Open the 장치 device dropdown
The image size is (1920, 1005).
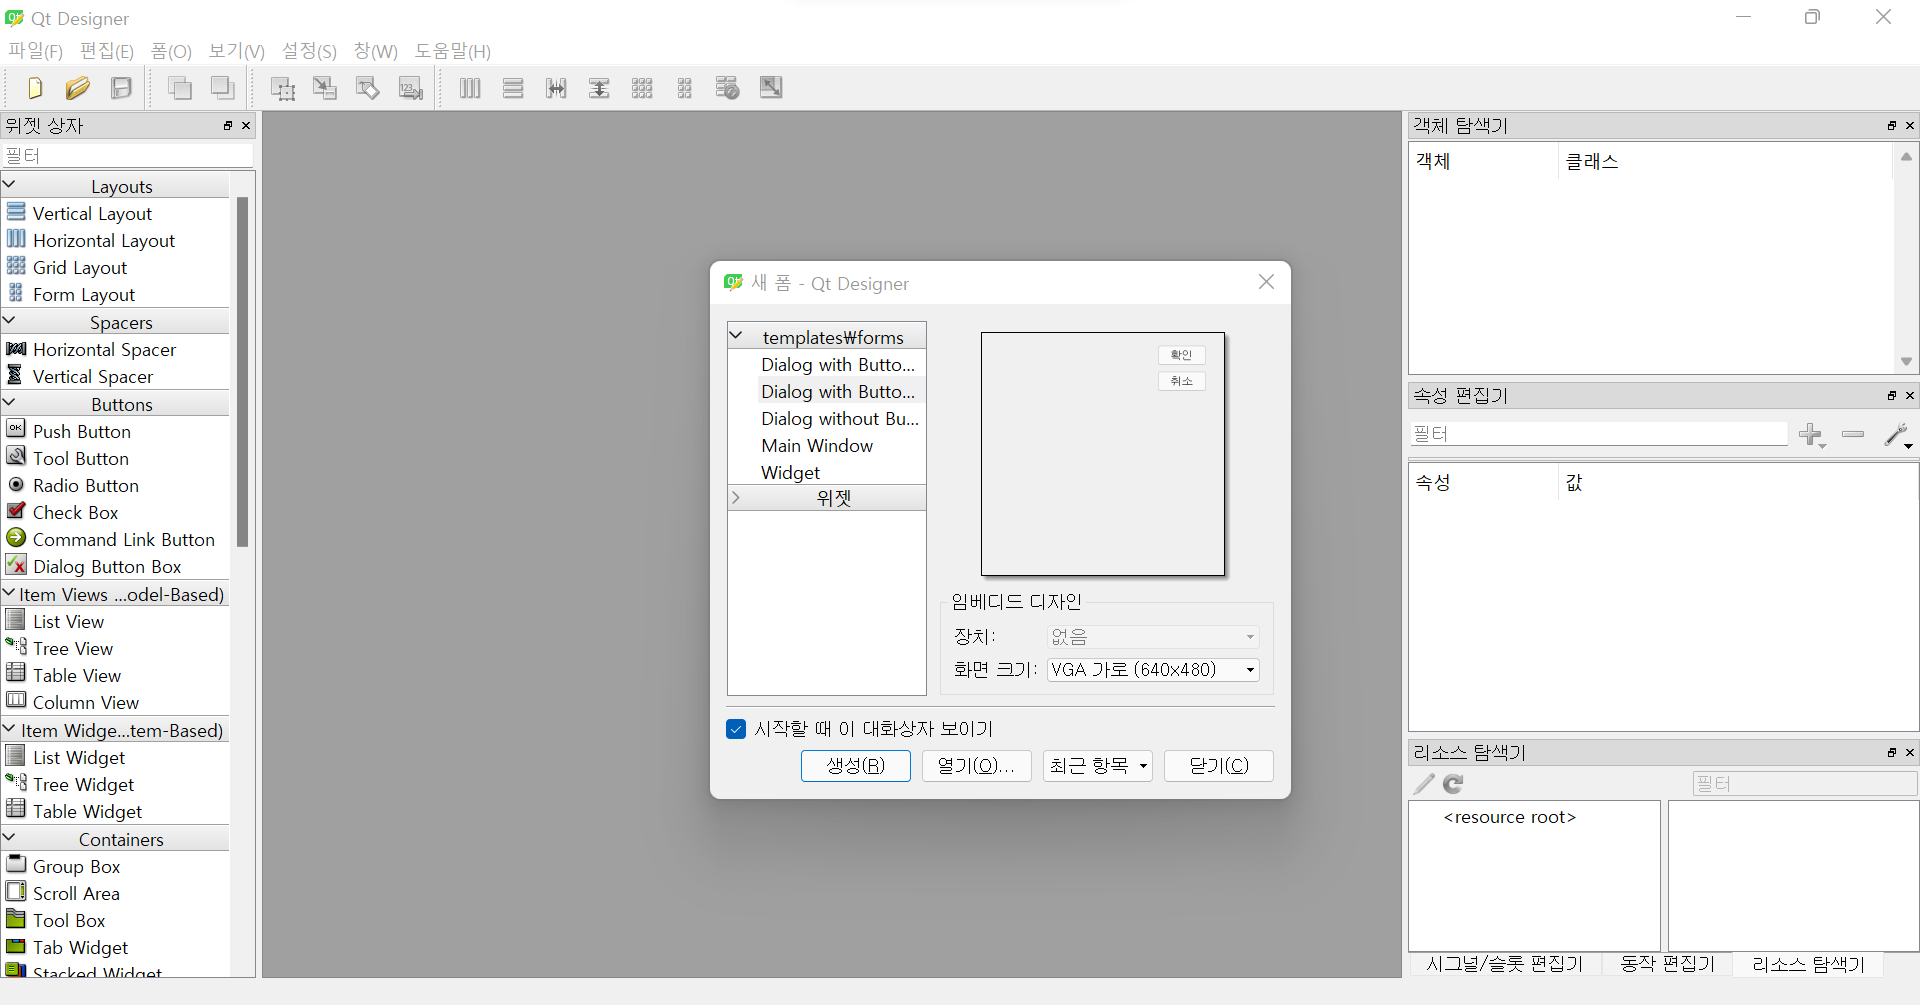point(1153,637)
